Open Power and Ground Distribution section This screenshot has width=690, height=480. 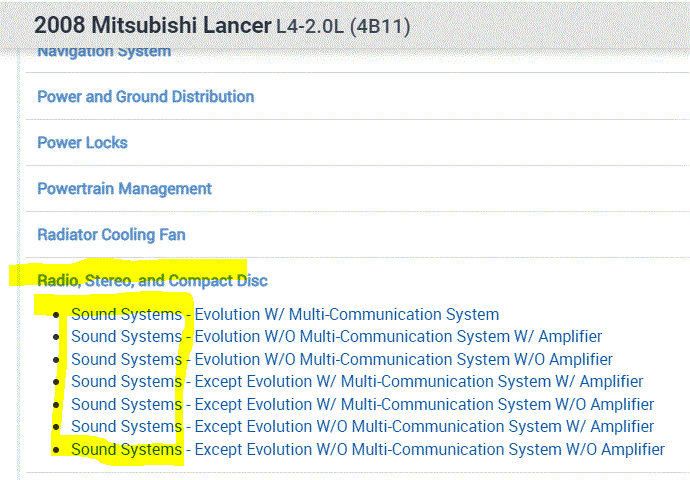tap(145, 97)
